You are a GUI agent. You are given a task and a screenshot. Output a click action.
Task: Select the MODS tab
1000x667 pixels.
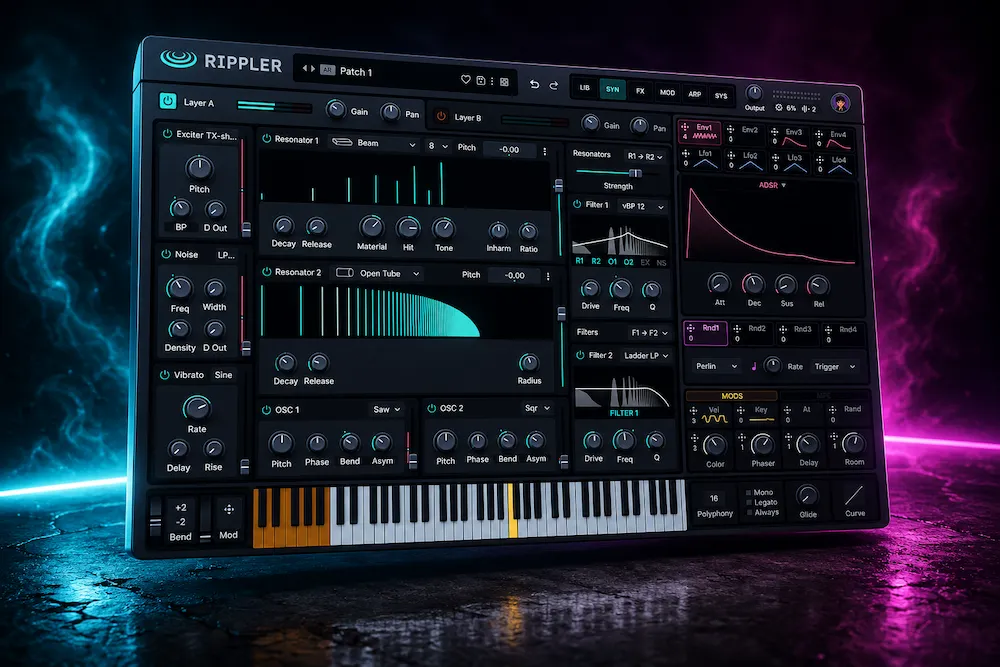(x=732, y=396)
